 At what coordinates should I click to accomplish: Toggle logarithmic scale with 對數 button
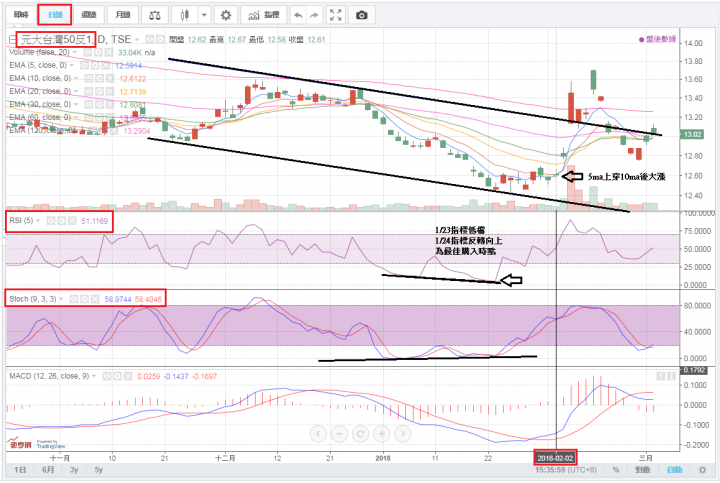pyautogui.click(x=642, y=470)
